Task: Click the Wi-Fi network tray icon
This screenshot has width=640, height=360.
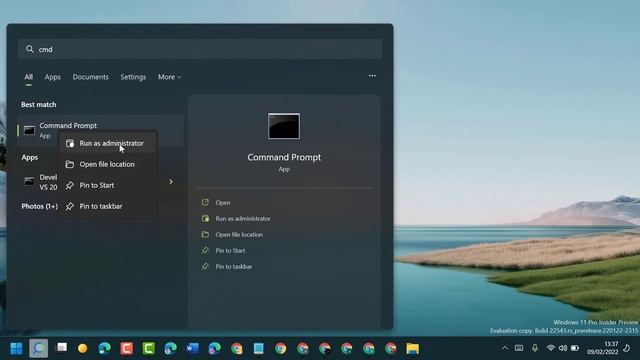Action: click(551, 348)
